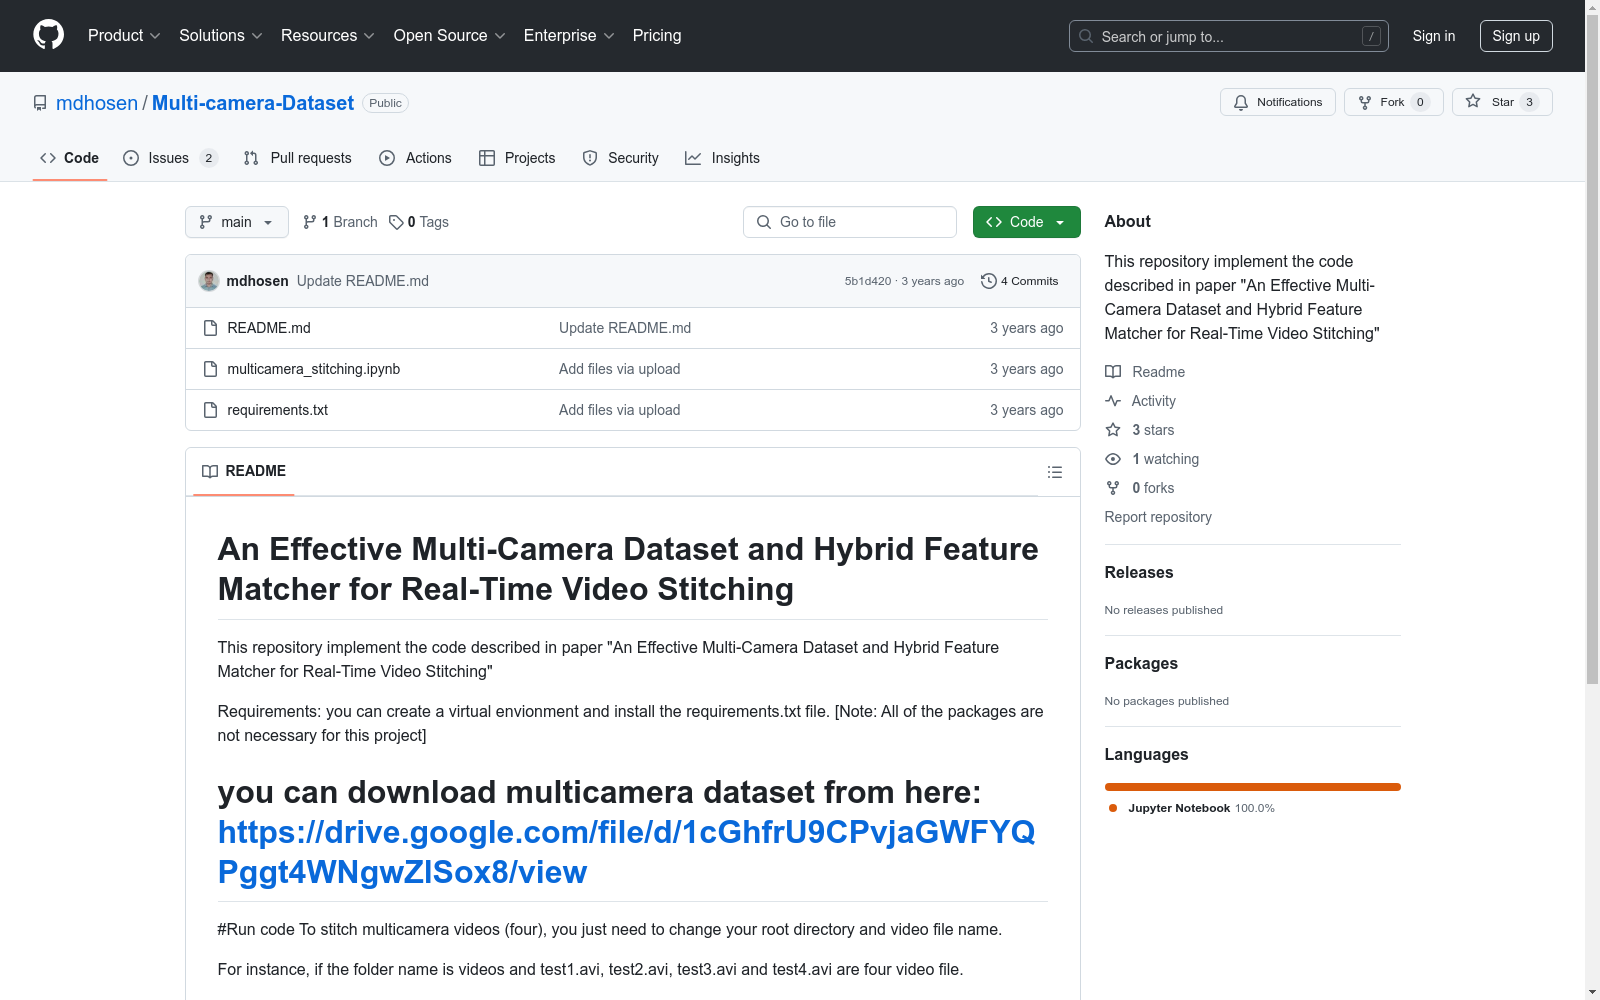Open the Solutions navigation menu

[220, 36]
